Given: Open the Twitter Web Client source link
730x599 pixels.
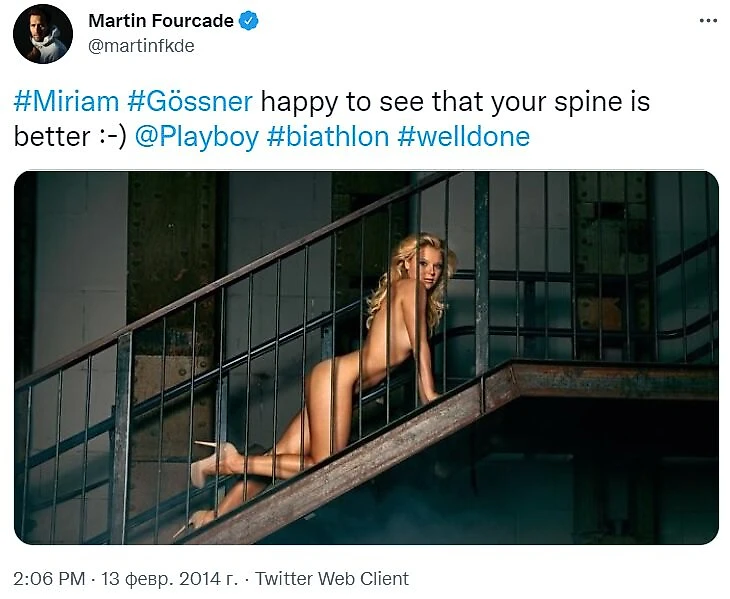Looking at the screenshot, I should tap(332, 578).
